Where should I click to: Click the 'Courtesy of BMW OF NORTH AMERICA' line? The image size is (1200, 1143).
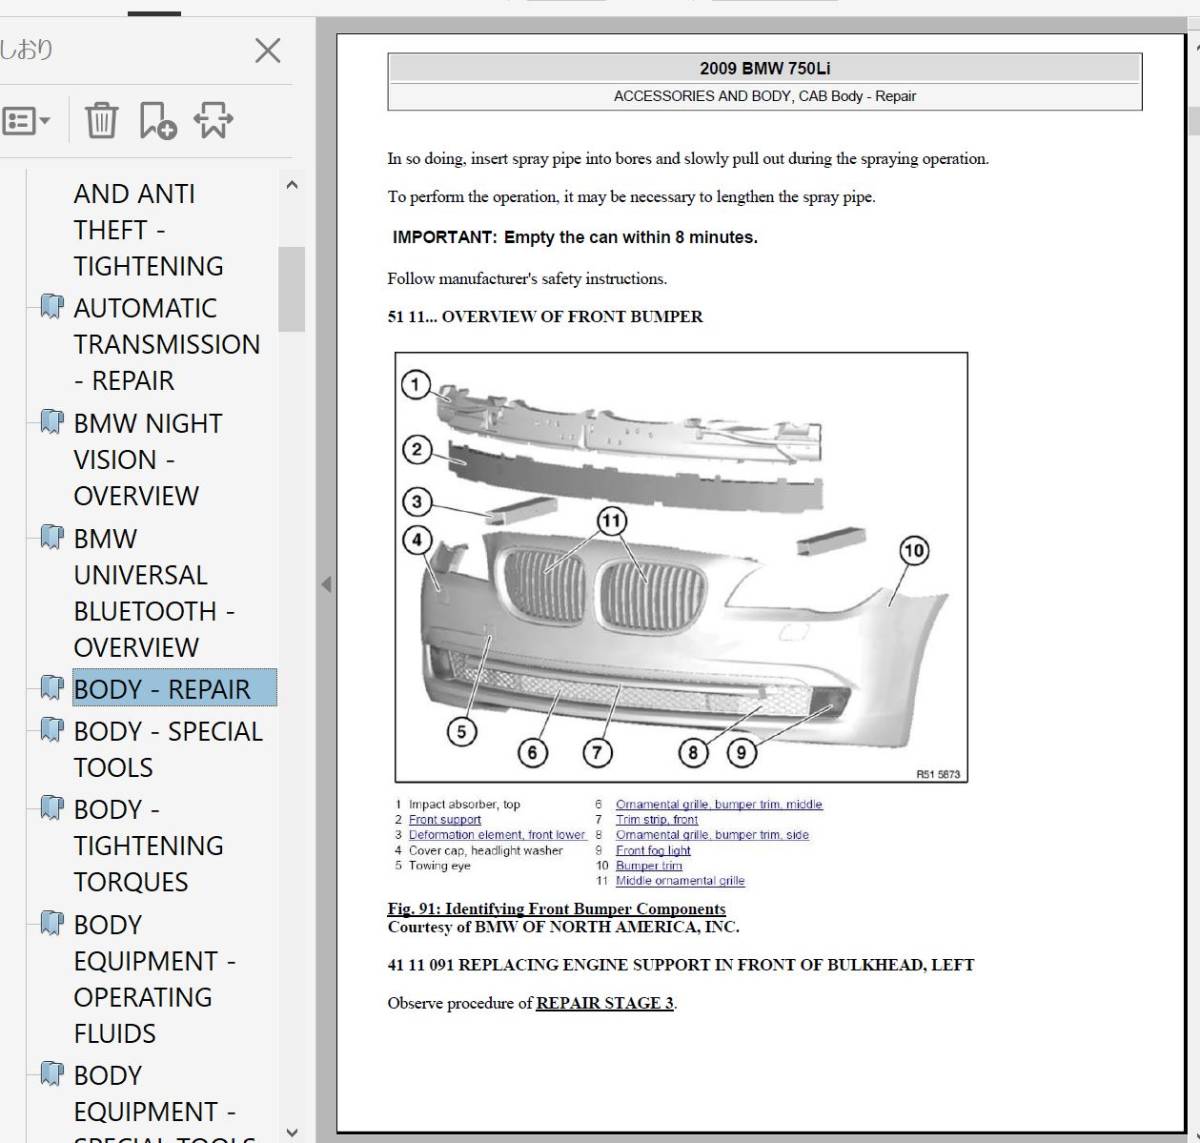click(x=563, y=927)
